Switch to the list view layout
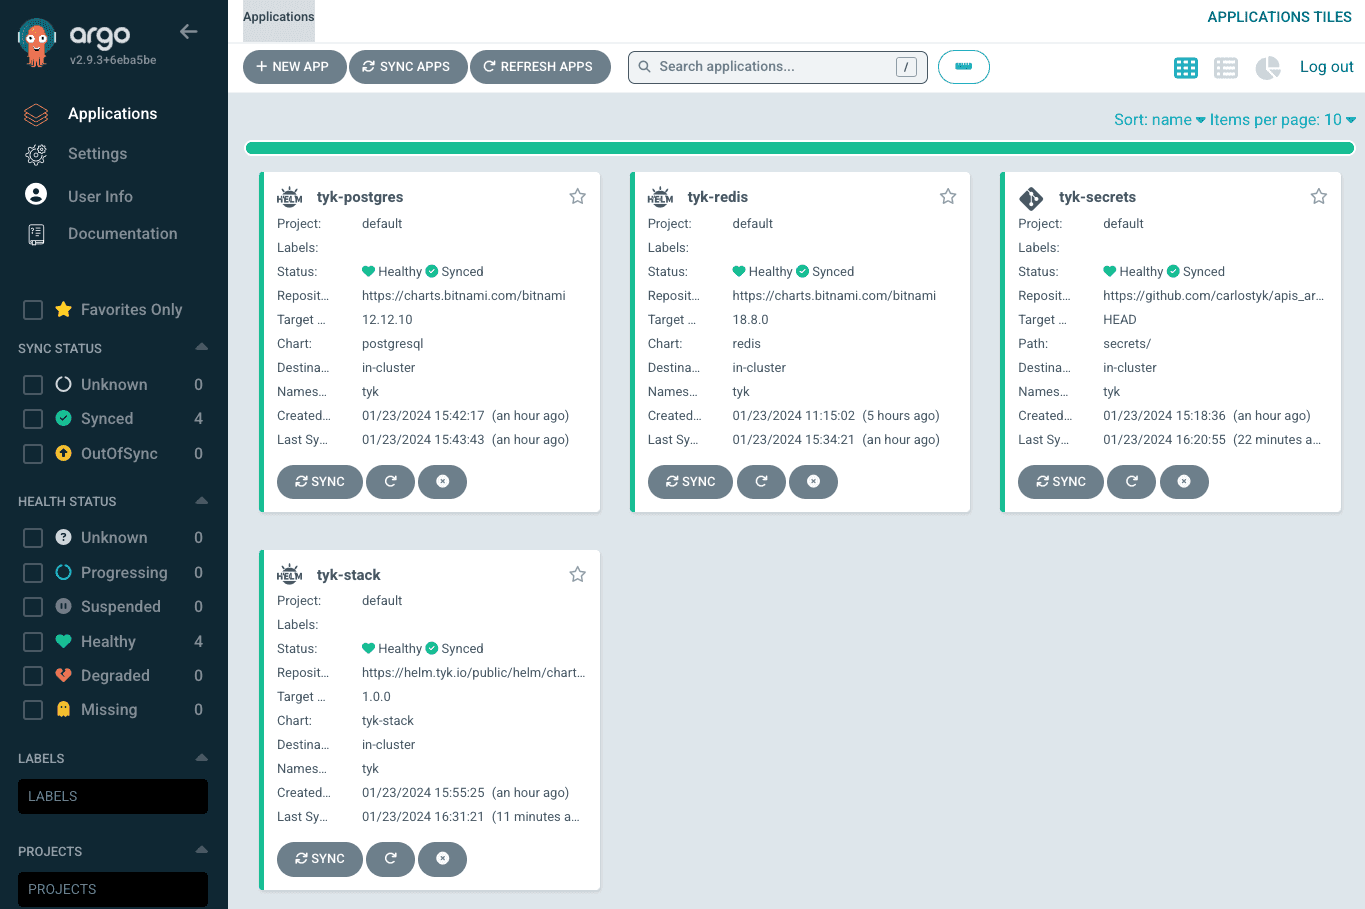 click(x=1226, y=67)
